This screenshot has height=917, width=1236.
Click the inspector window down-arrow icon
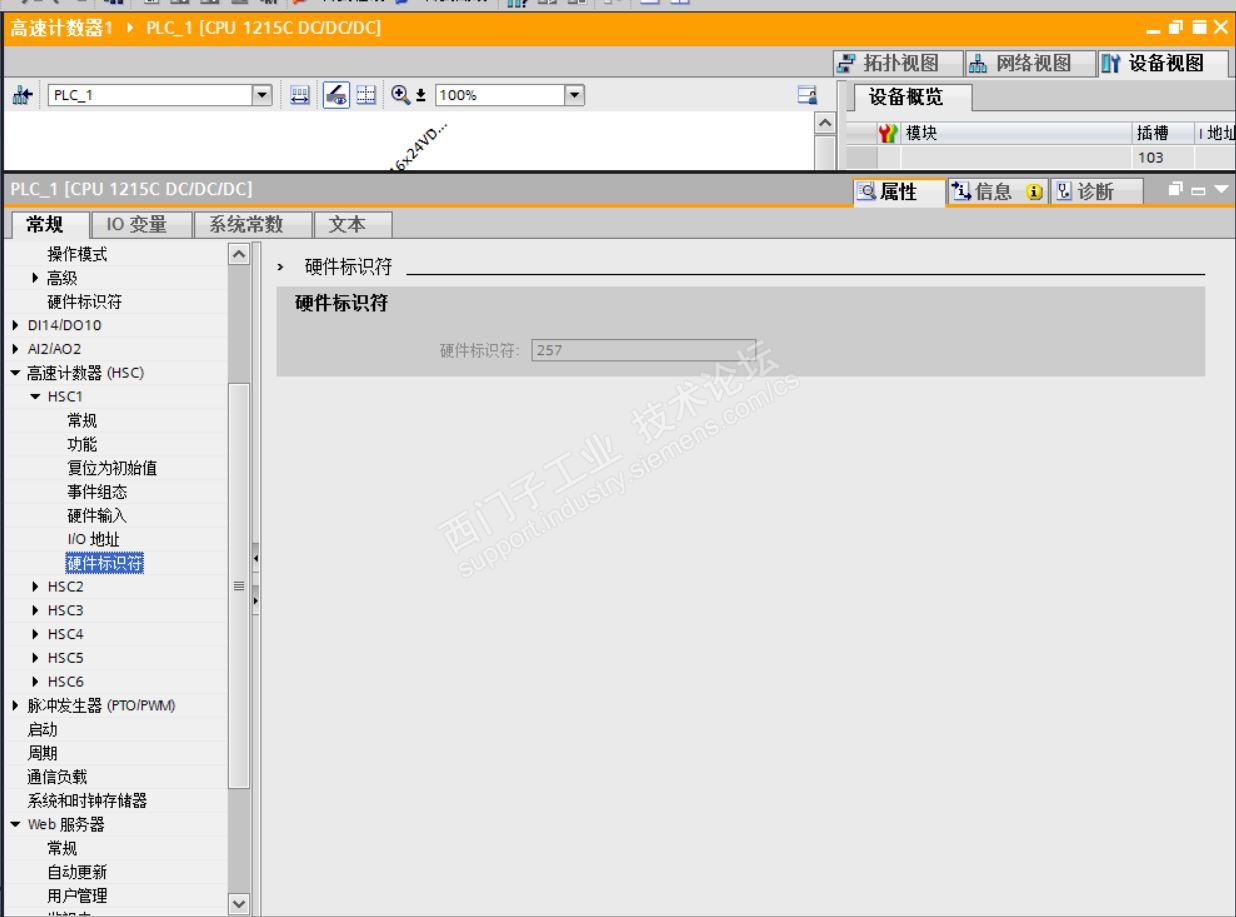pos(1220,190)
